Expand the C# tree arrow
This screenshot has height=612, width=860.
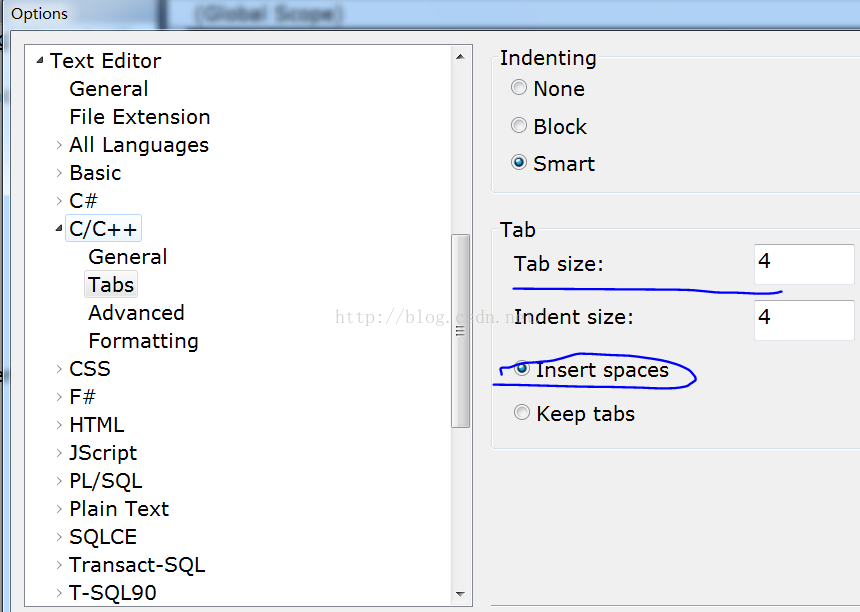(x=59, y=201)
